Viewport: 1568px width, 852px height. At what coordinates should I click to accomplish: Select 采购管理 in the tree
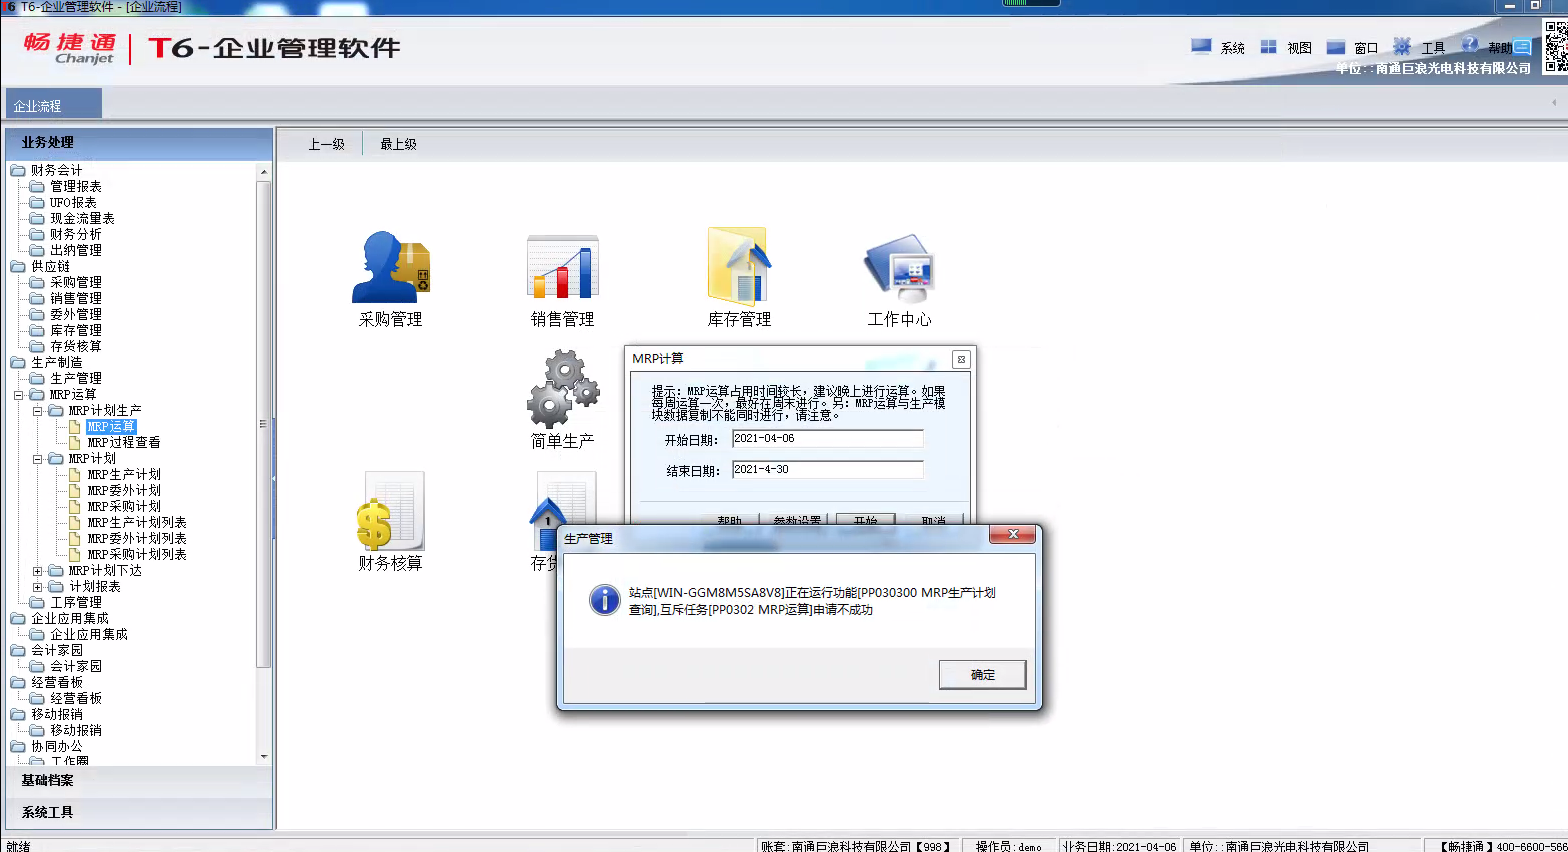coord(76,282)
